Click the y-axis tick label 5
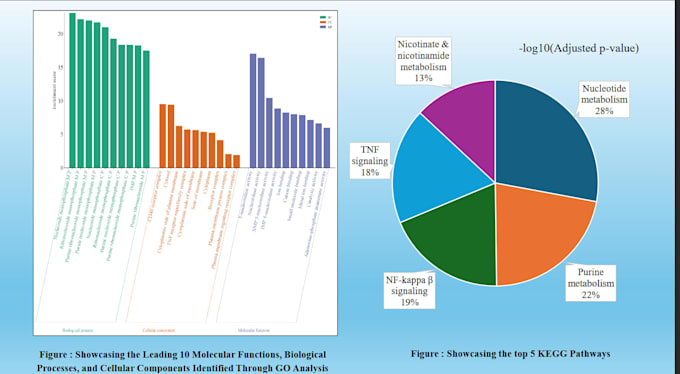Viewport: 680px width, 374px height. click(x=62, y=134)
